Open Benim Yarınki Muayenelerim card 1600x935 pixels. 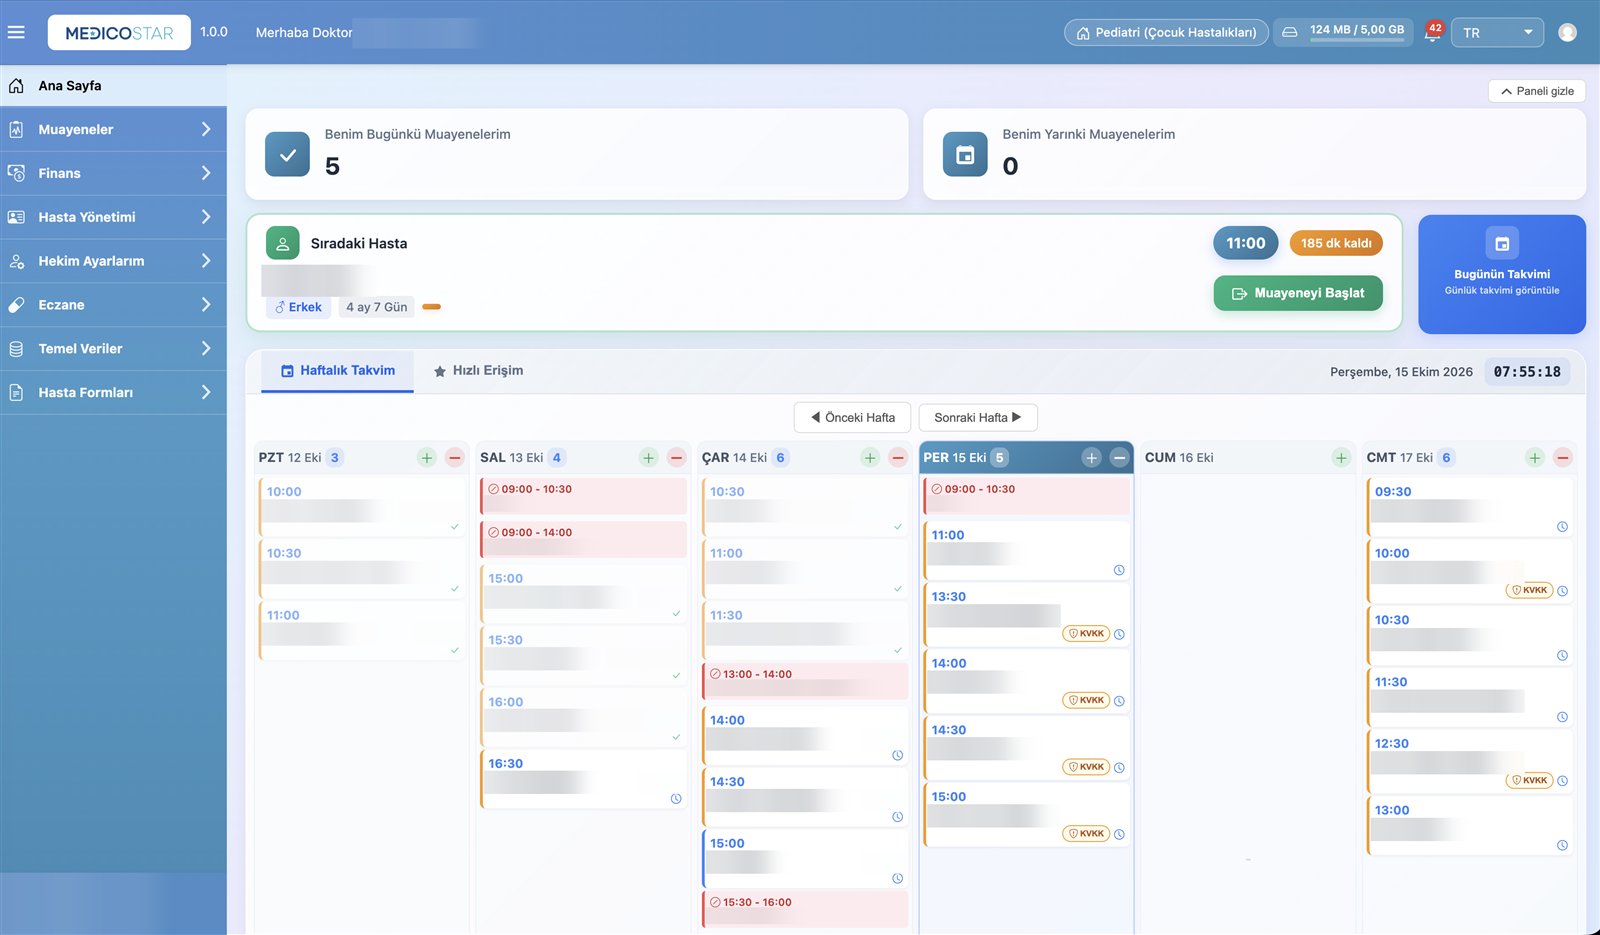coord(1254,154)
